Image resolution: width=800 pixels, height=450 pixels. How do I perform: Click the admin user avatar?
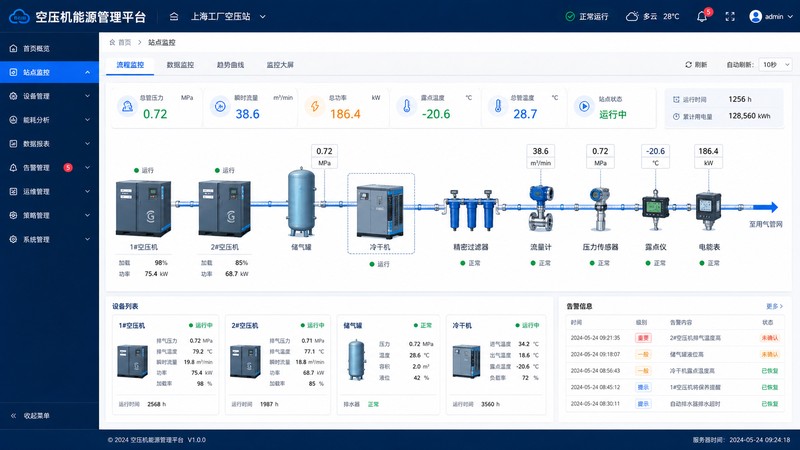click(x=755, y=16)
